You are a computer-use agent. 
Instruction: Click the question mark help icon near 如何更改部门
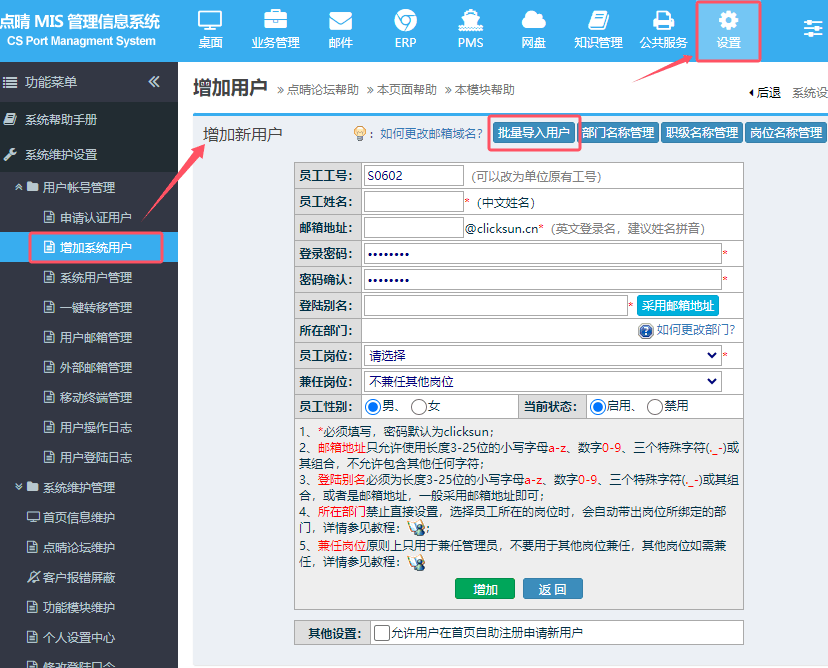[x=645, y=331]
